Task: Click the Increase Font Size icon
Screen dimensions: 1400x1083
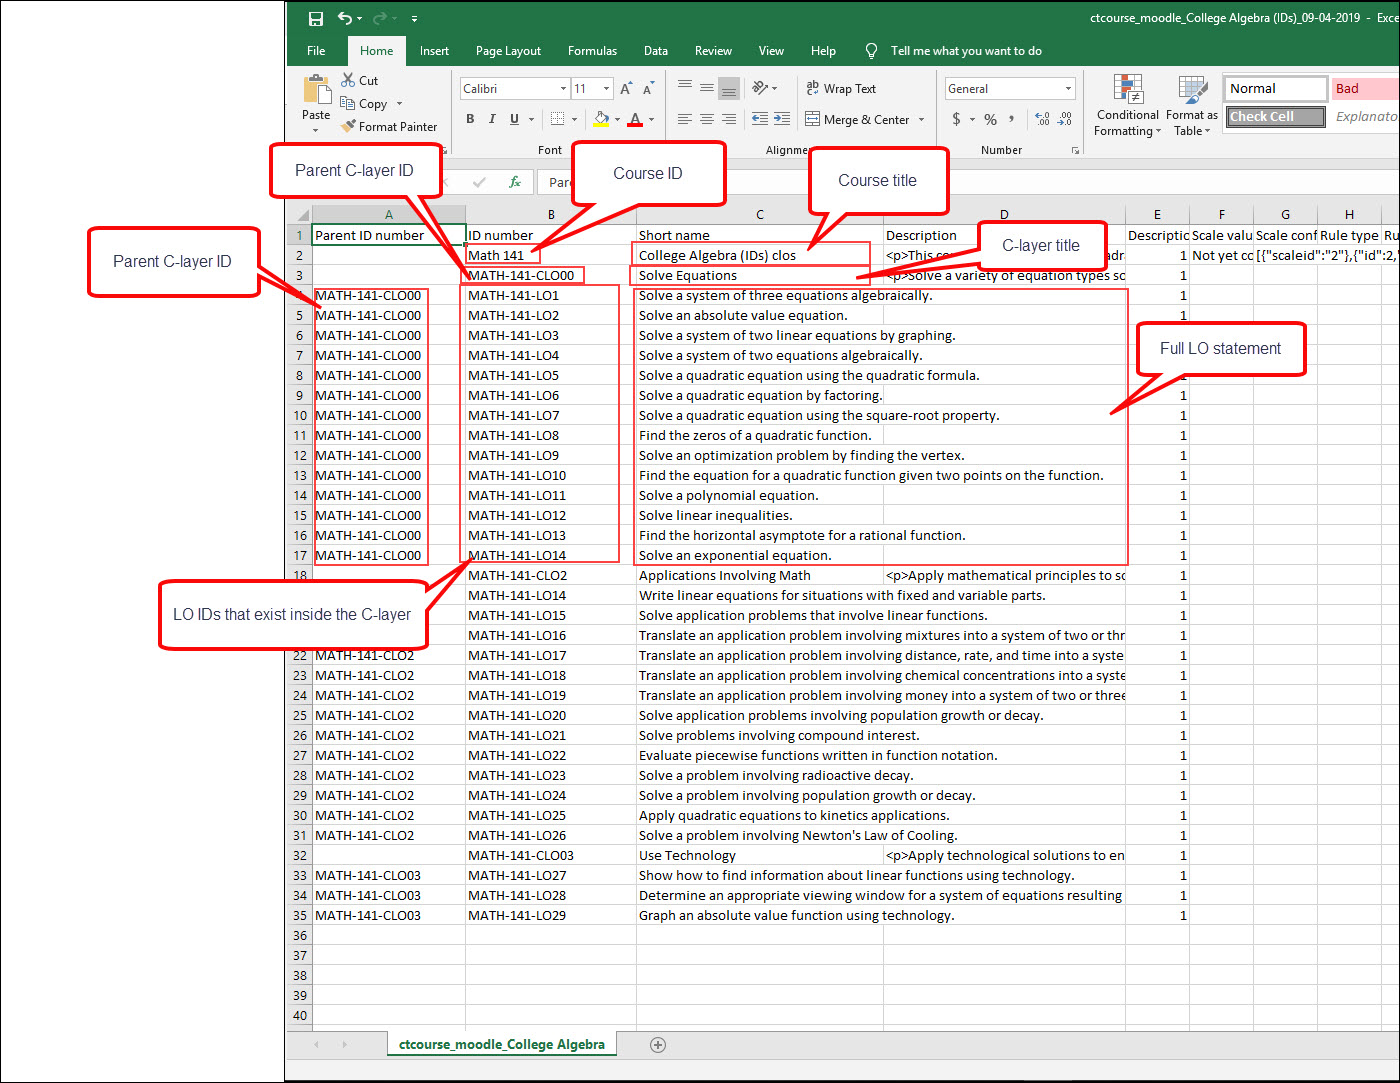Action: click(x=626, y=89)
